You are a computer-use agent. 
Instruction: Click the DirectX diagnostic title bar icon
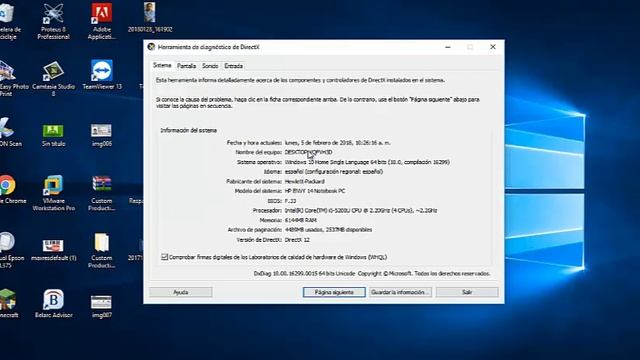pos(151,47)
